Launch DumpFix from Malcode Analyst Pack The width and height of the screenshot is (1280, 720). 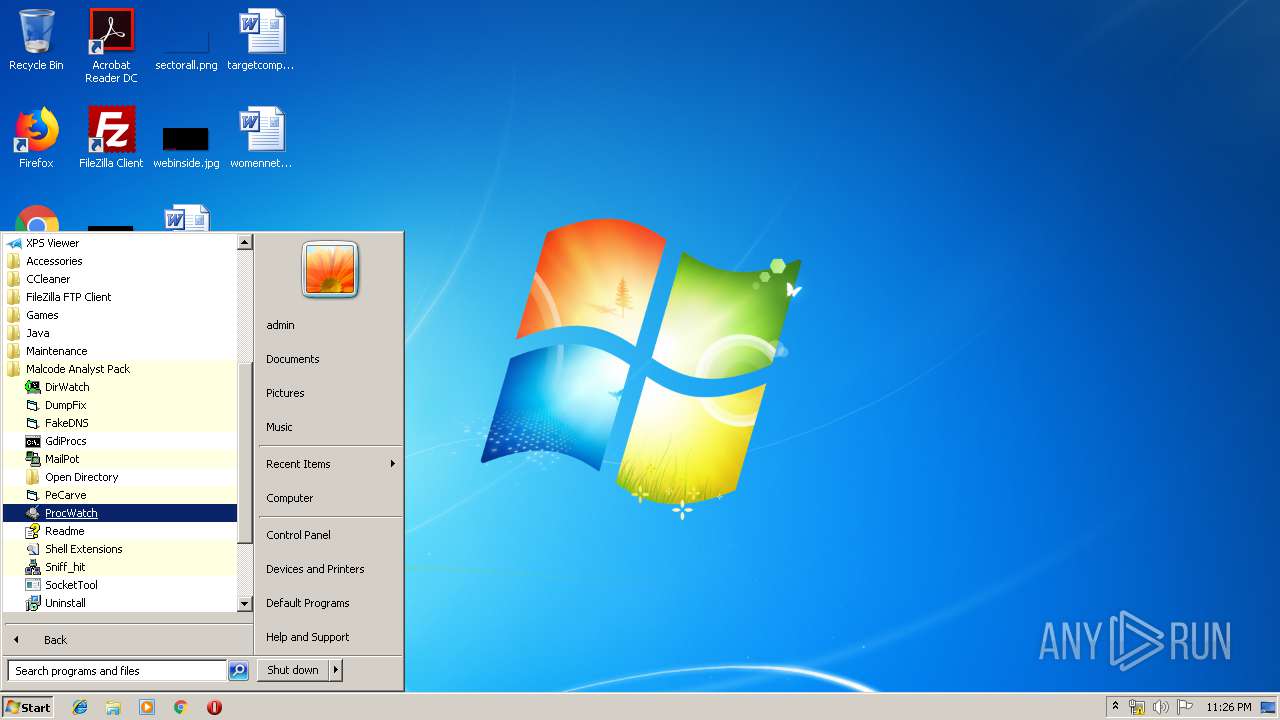(x=120, y=405)
